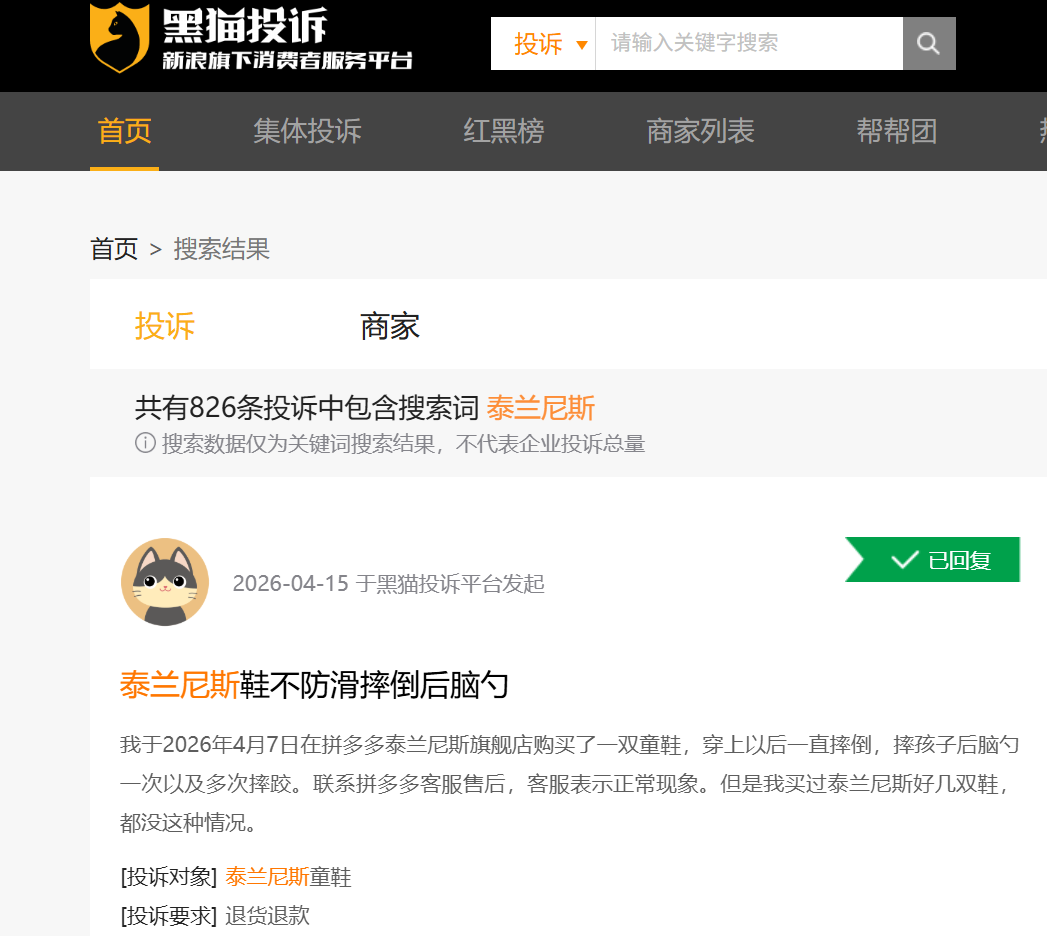The height and width of the screenshot is (936, 1047).
Task: Click the 首页 breadcrumb link
Action: (x=114, y=249)
